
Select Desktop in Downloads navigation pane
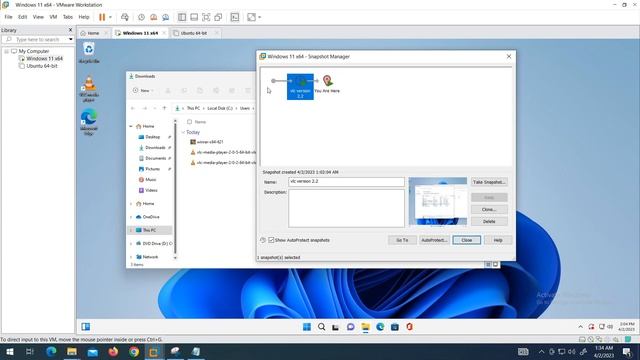click(x=153, y=137)
